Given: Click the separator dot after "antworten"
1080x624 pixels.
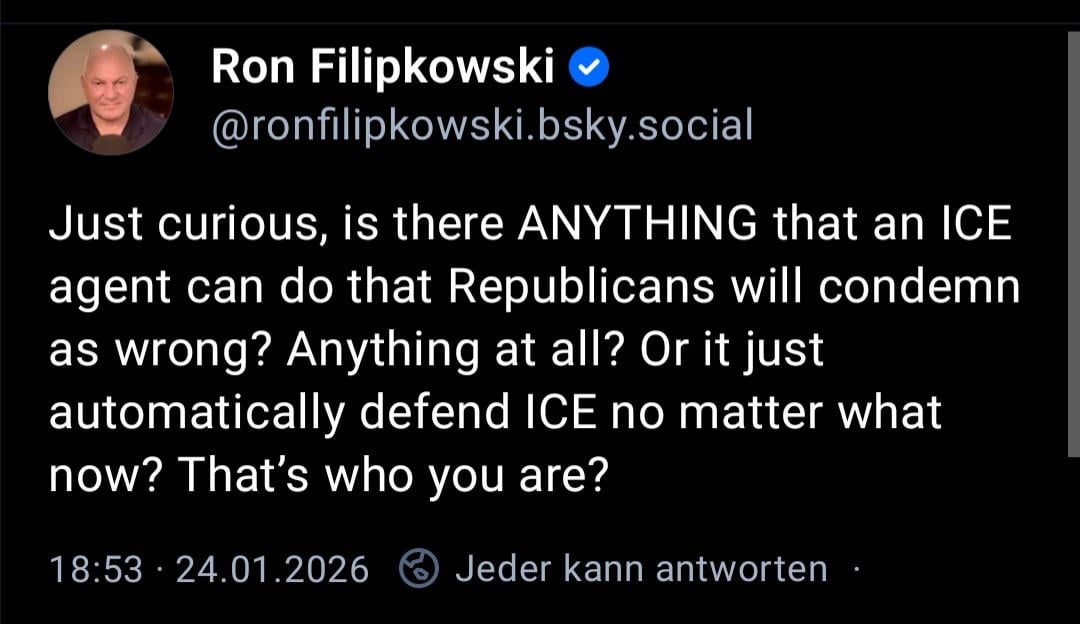Looking at the screenshot, I should pos(856,570).
